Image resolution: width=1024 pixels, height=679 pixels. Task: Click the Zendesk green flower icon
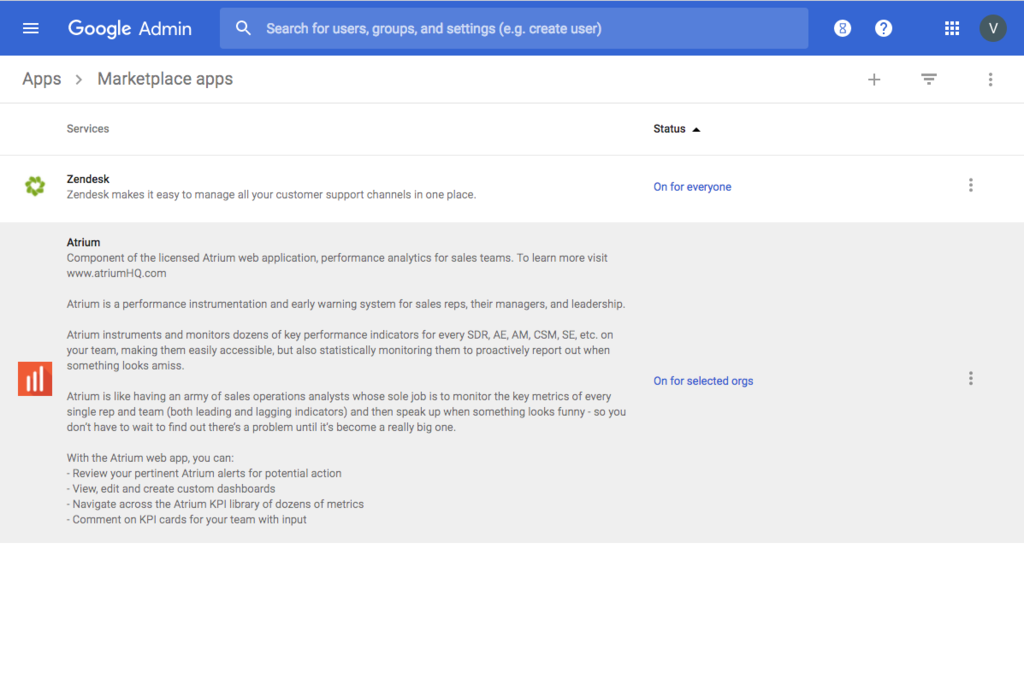coord(35,186)
